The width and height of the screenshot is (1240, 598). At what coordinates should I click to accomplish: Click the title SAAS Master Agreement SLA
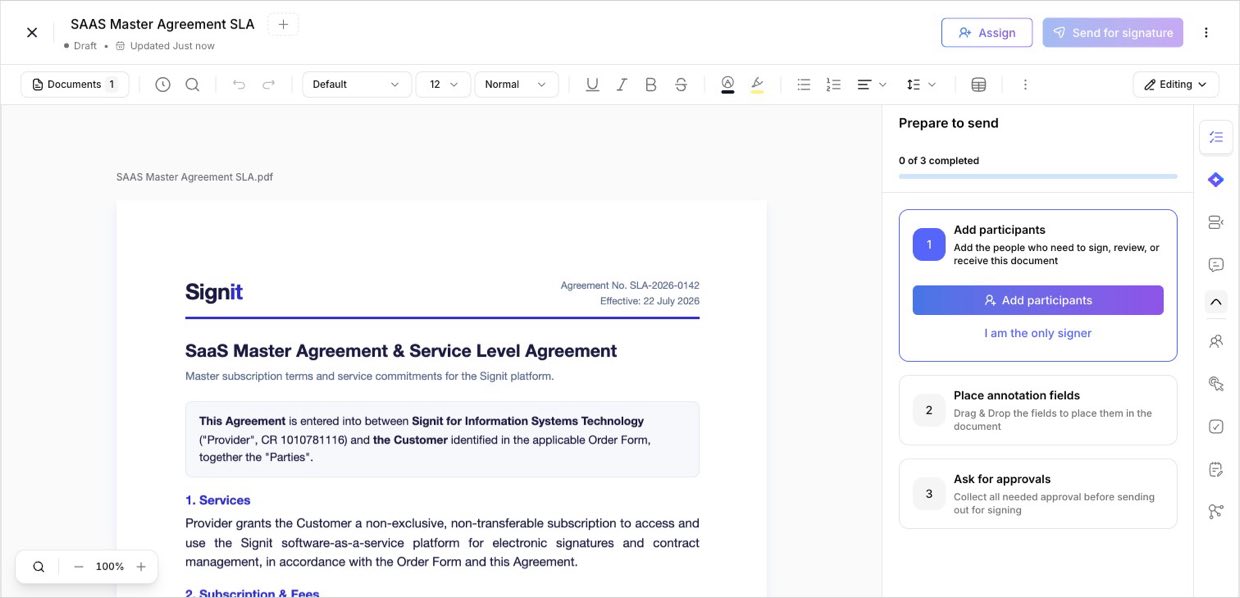tap(162, 24)
